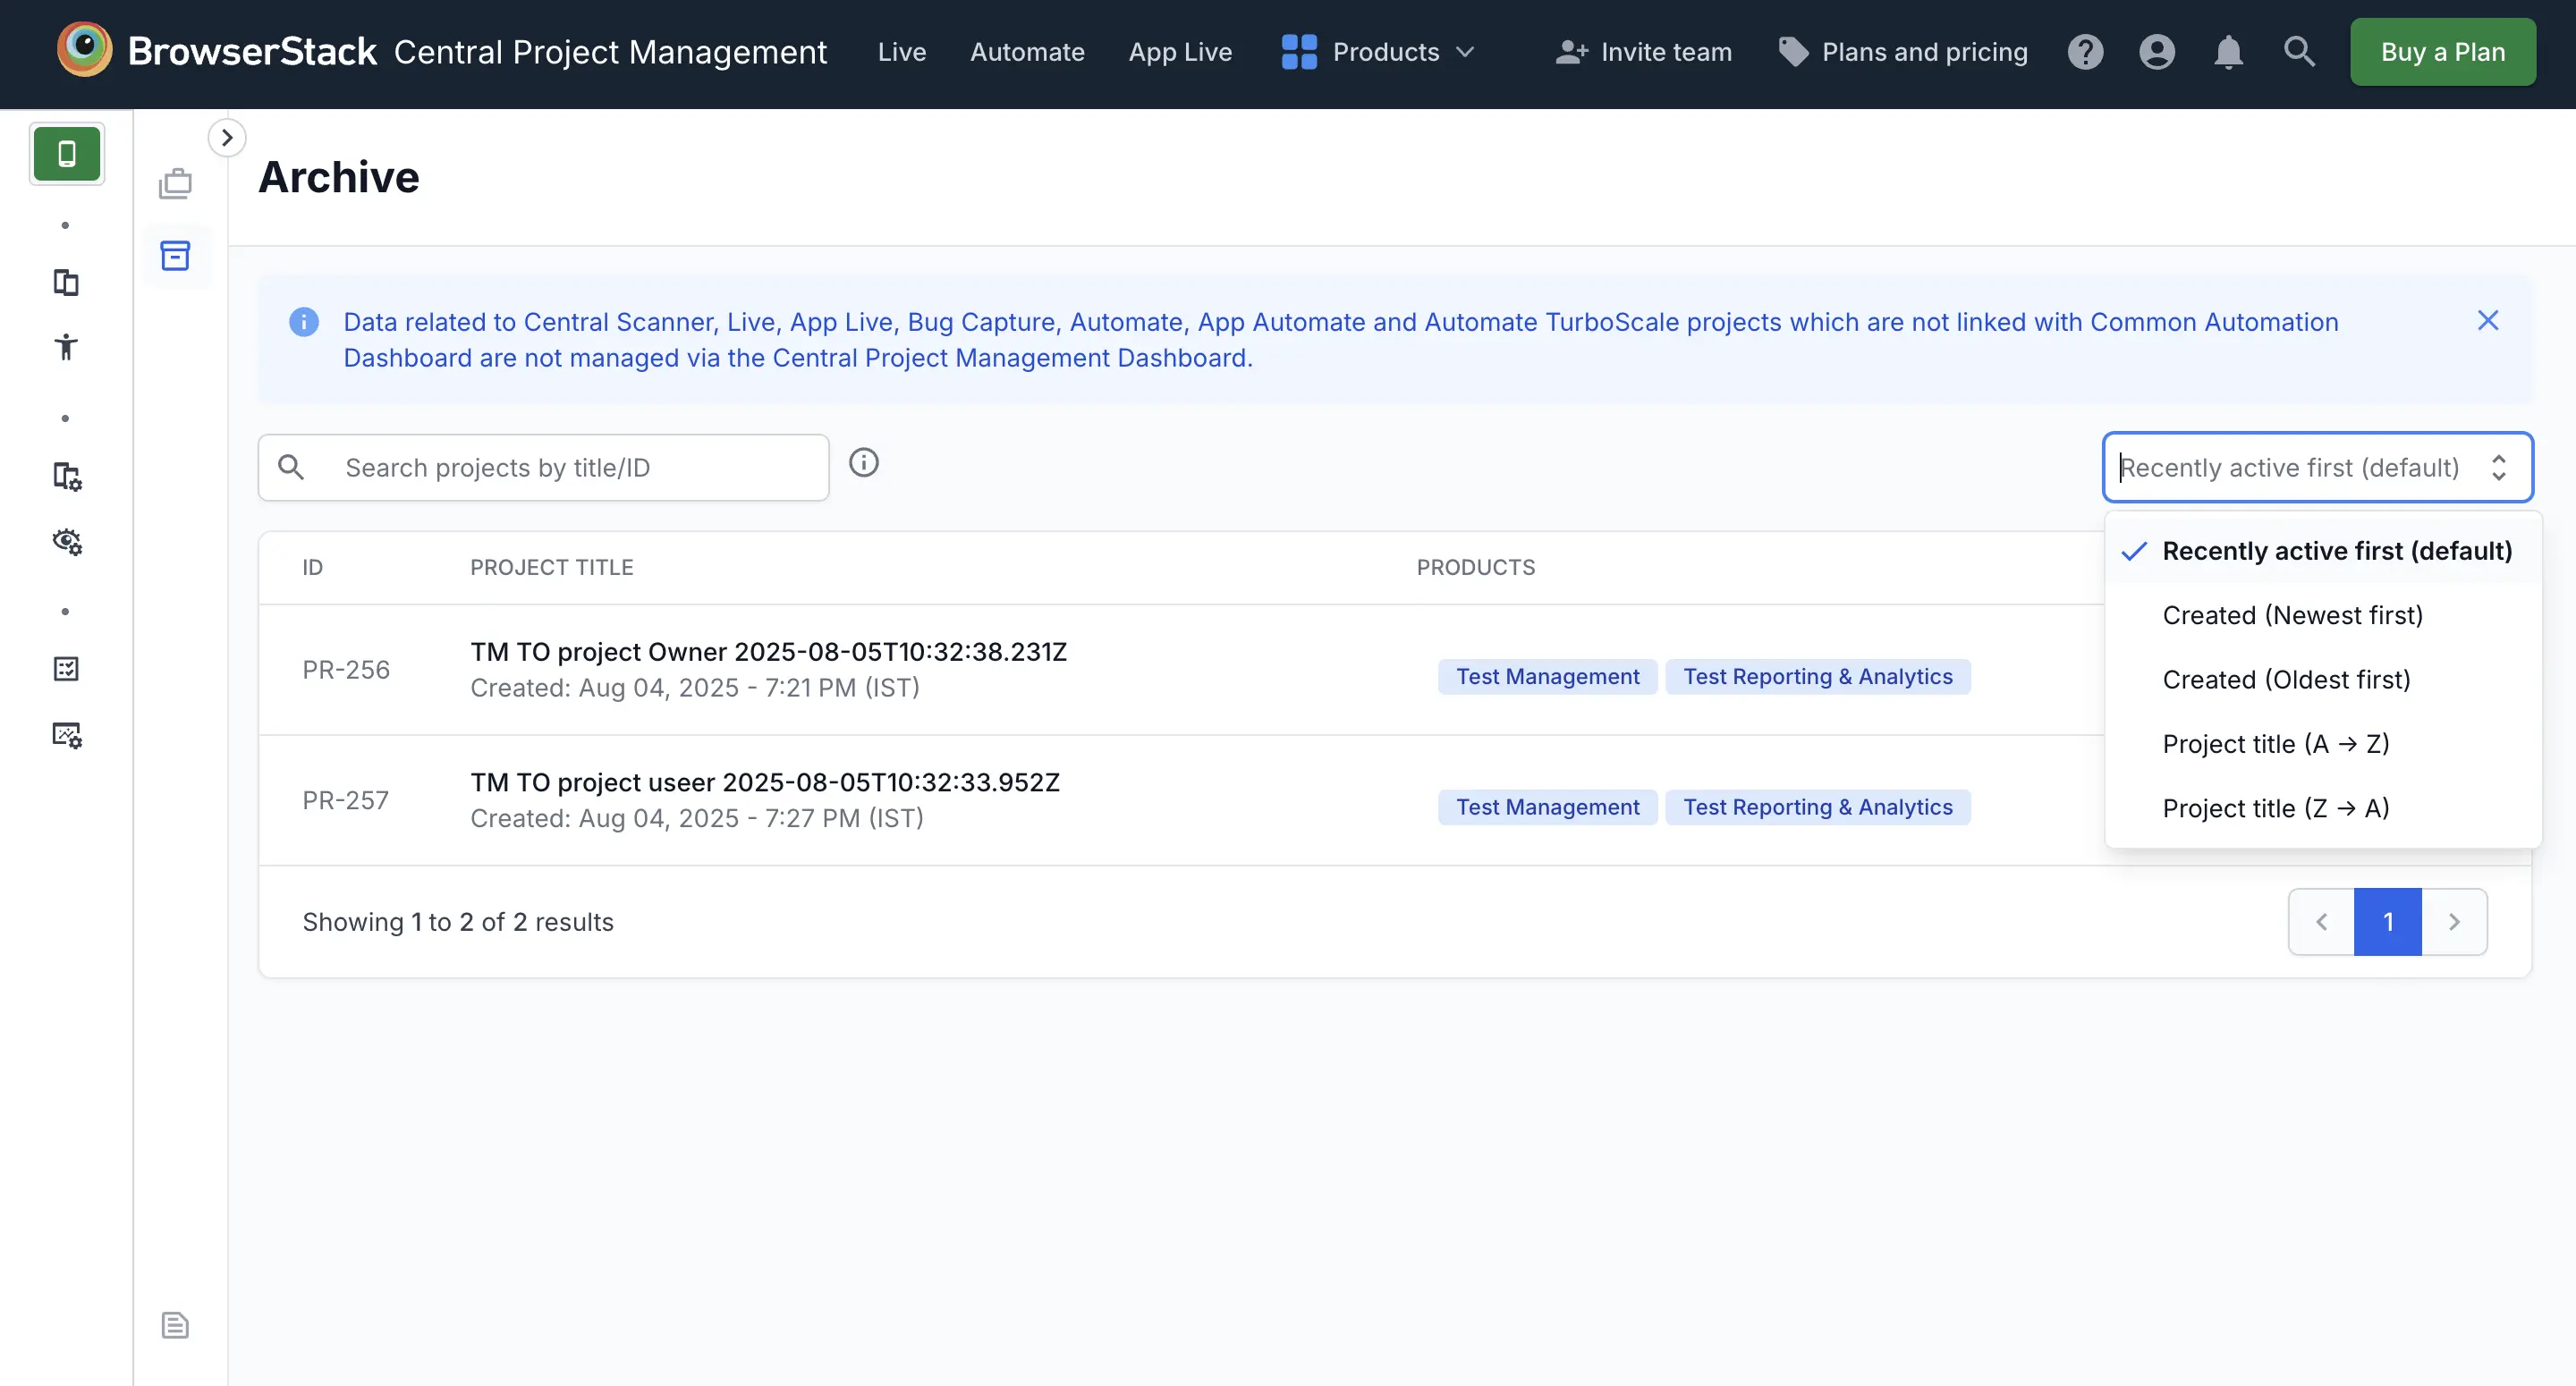Select page 1 in pagination
This screenshot has width=2576, height=1386.
[2388, 922]
